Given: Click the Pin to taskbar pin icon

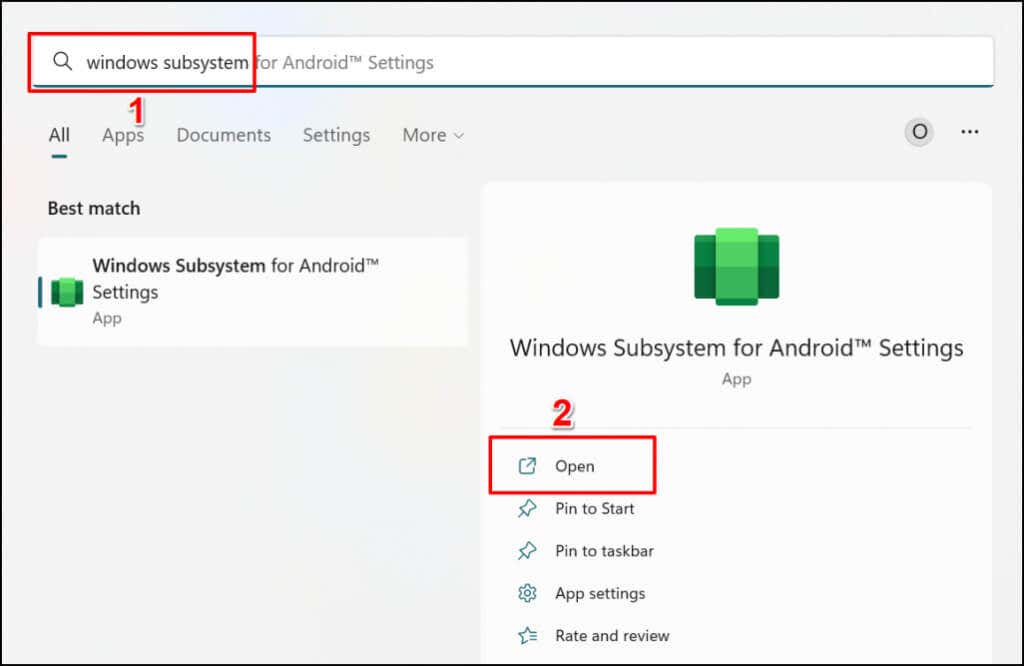Looking at the screenshot, I should (x=527, y=550).
